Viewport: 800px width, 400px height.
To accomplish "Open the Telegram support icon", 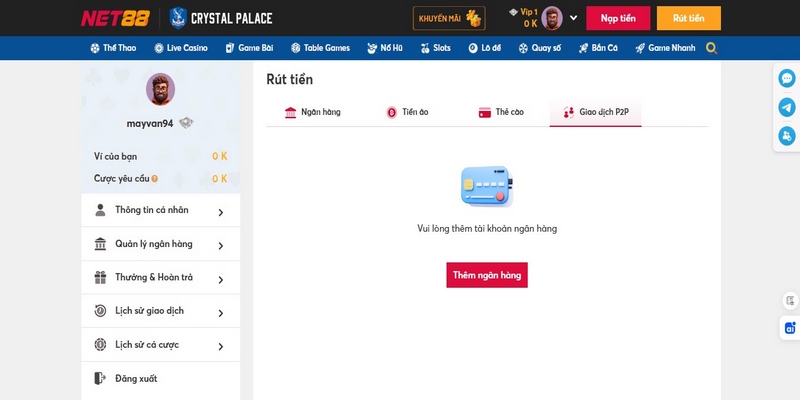I will (787, 108).
